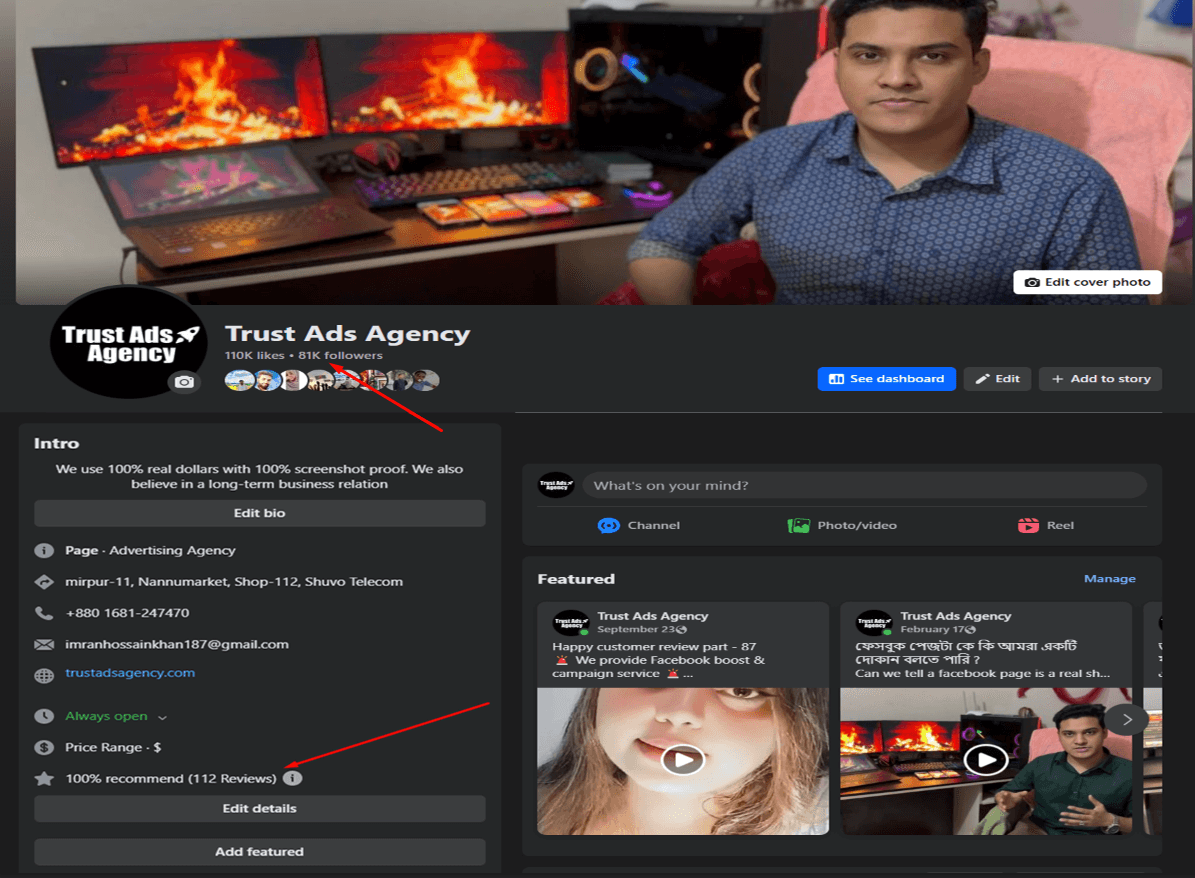Click the Edit page button
1195x878 pixels.
998,379
